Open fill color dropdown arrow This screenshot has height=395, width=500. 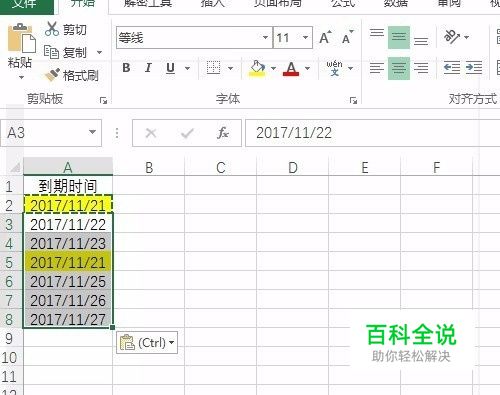pyautogui.click(x=273, y=68)
